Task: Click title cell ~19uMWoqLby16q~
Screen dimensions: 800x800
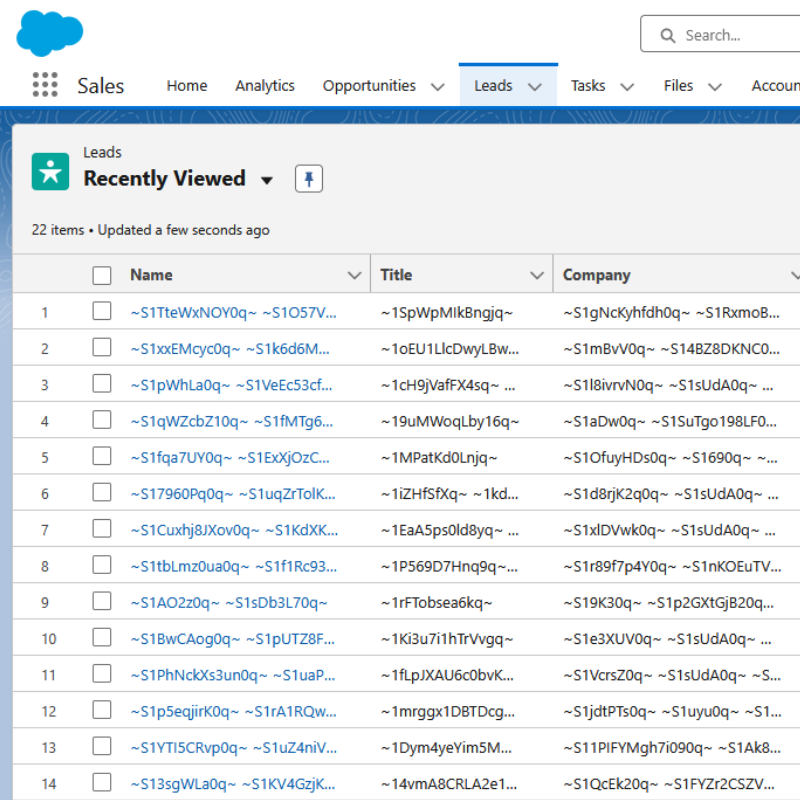Action: pyautogui.click(x=450, y=421)
